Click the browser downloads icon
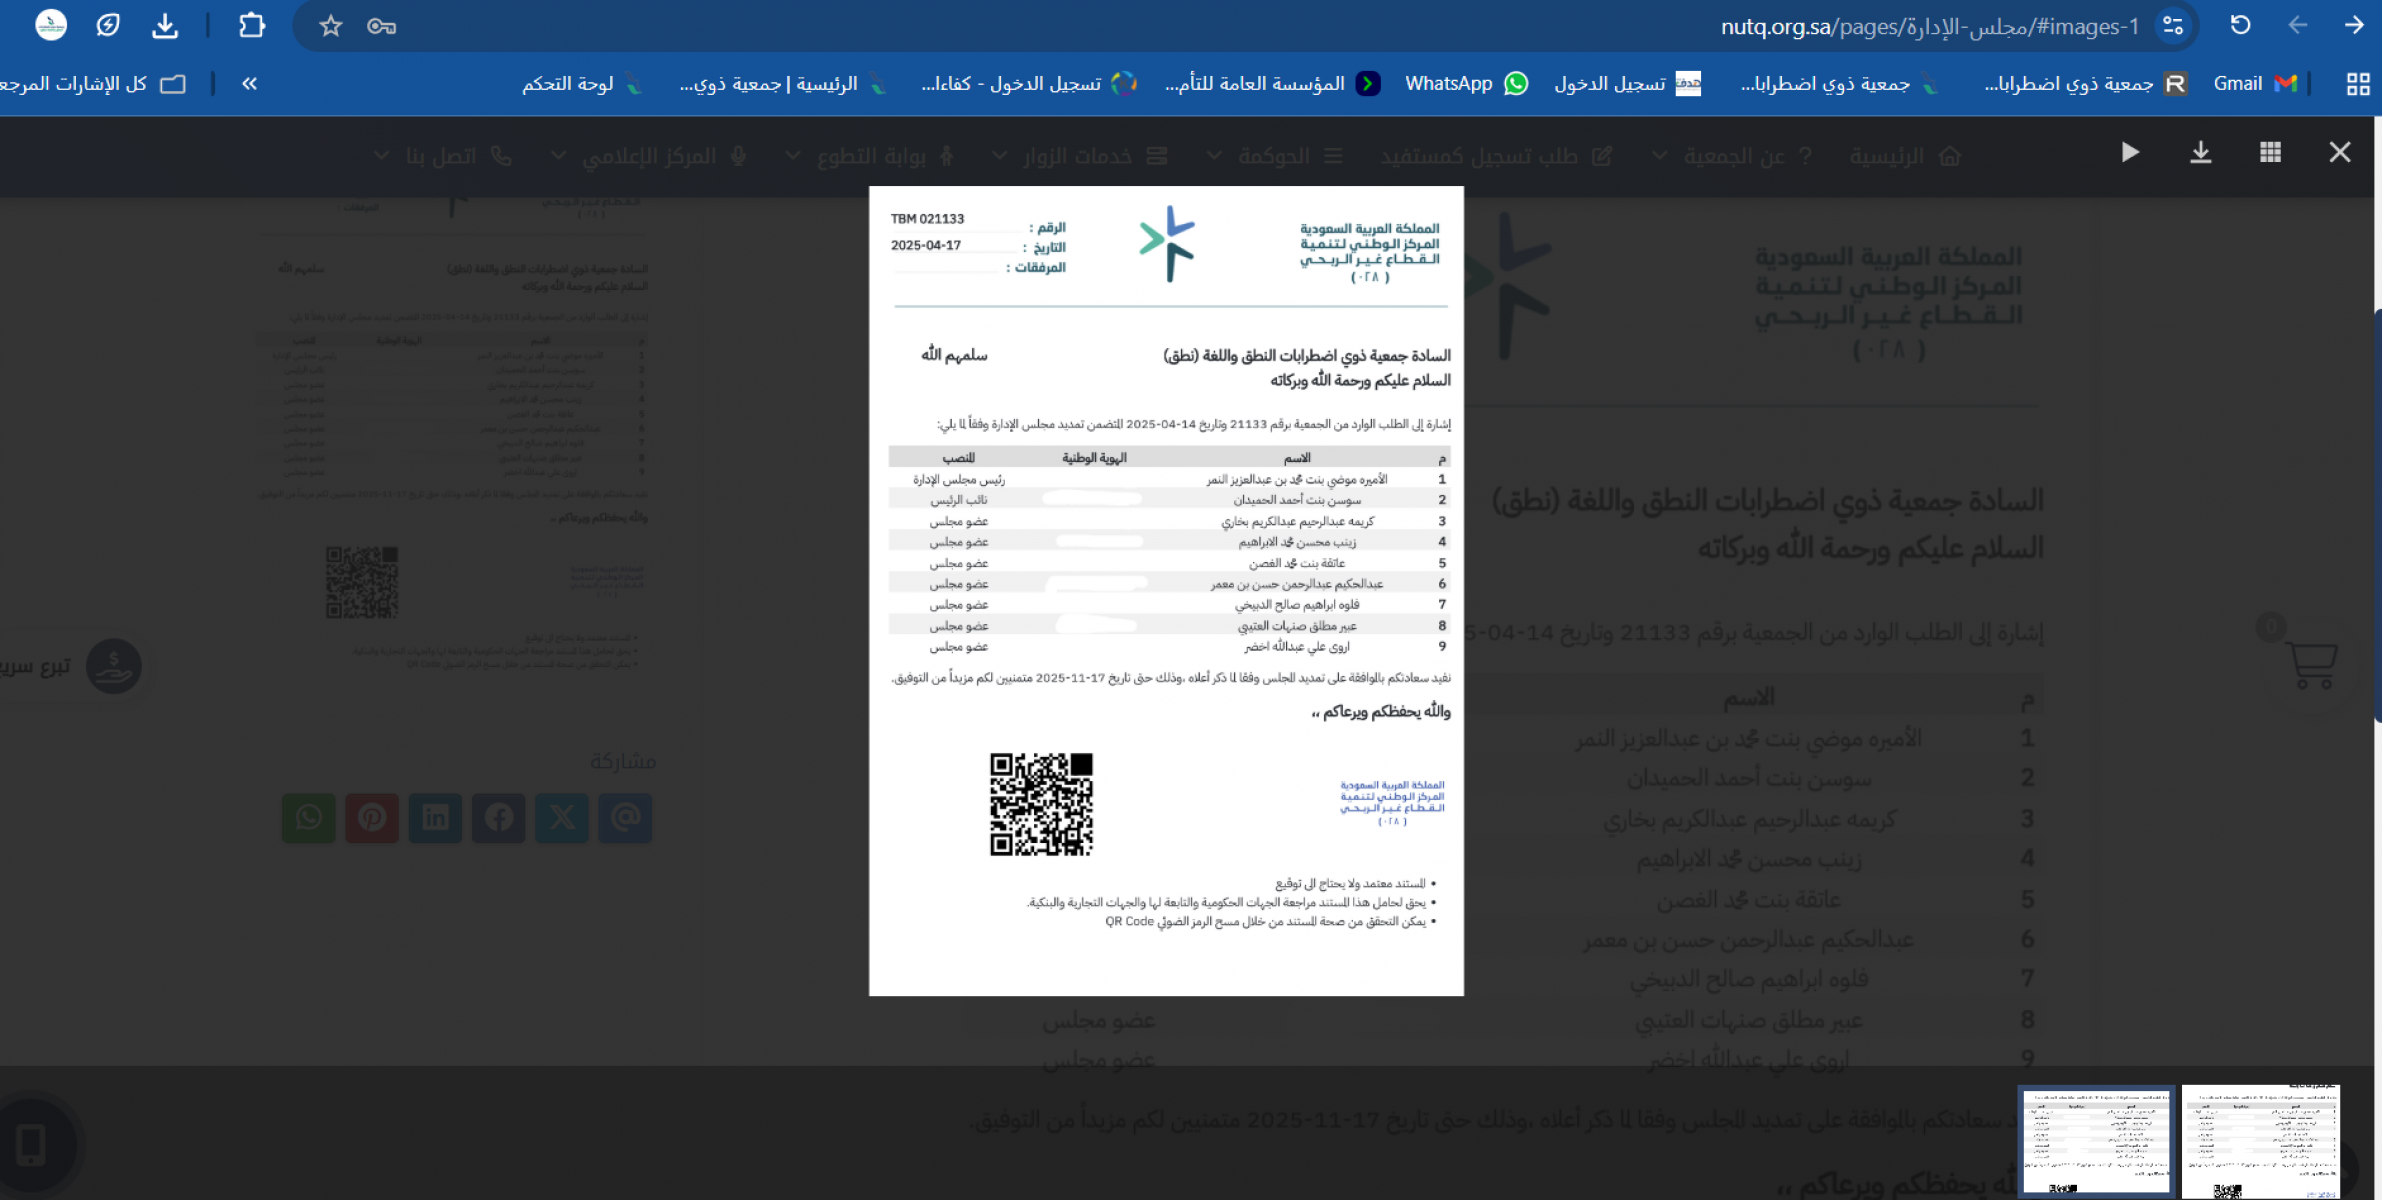Viewport: 2382px width, 1200px height. pyautogui.click(x=165, y=26)
